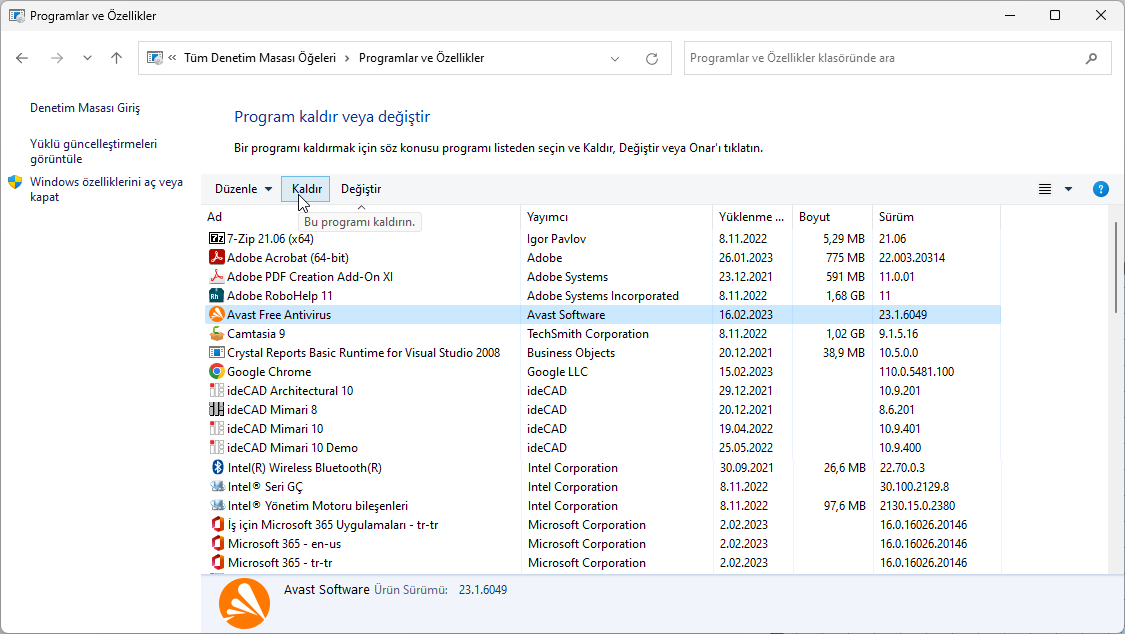Click the Camtasia 9 program icon
Screen dimensions: 1125x634
[x=217, y=334]
